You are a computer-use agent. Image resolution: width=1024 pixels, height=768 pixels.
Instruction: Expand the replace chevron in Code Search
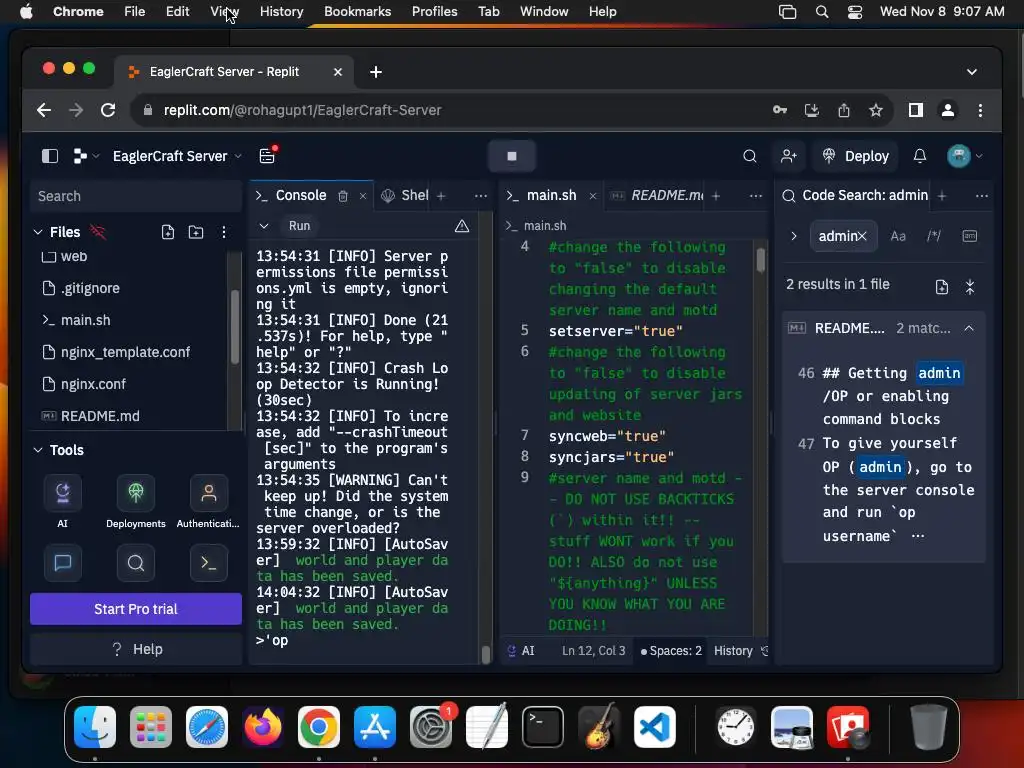(793, 236)
